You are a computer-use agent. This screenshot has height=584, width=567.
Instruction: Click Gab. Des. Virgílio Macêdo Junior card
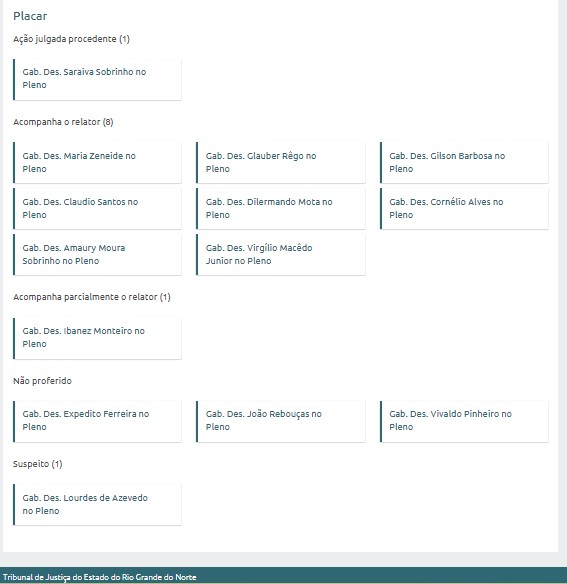coord(281,254)
